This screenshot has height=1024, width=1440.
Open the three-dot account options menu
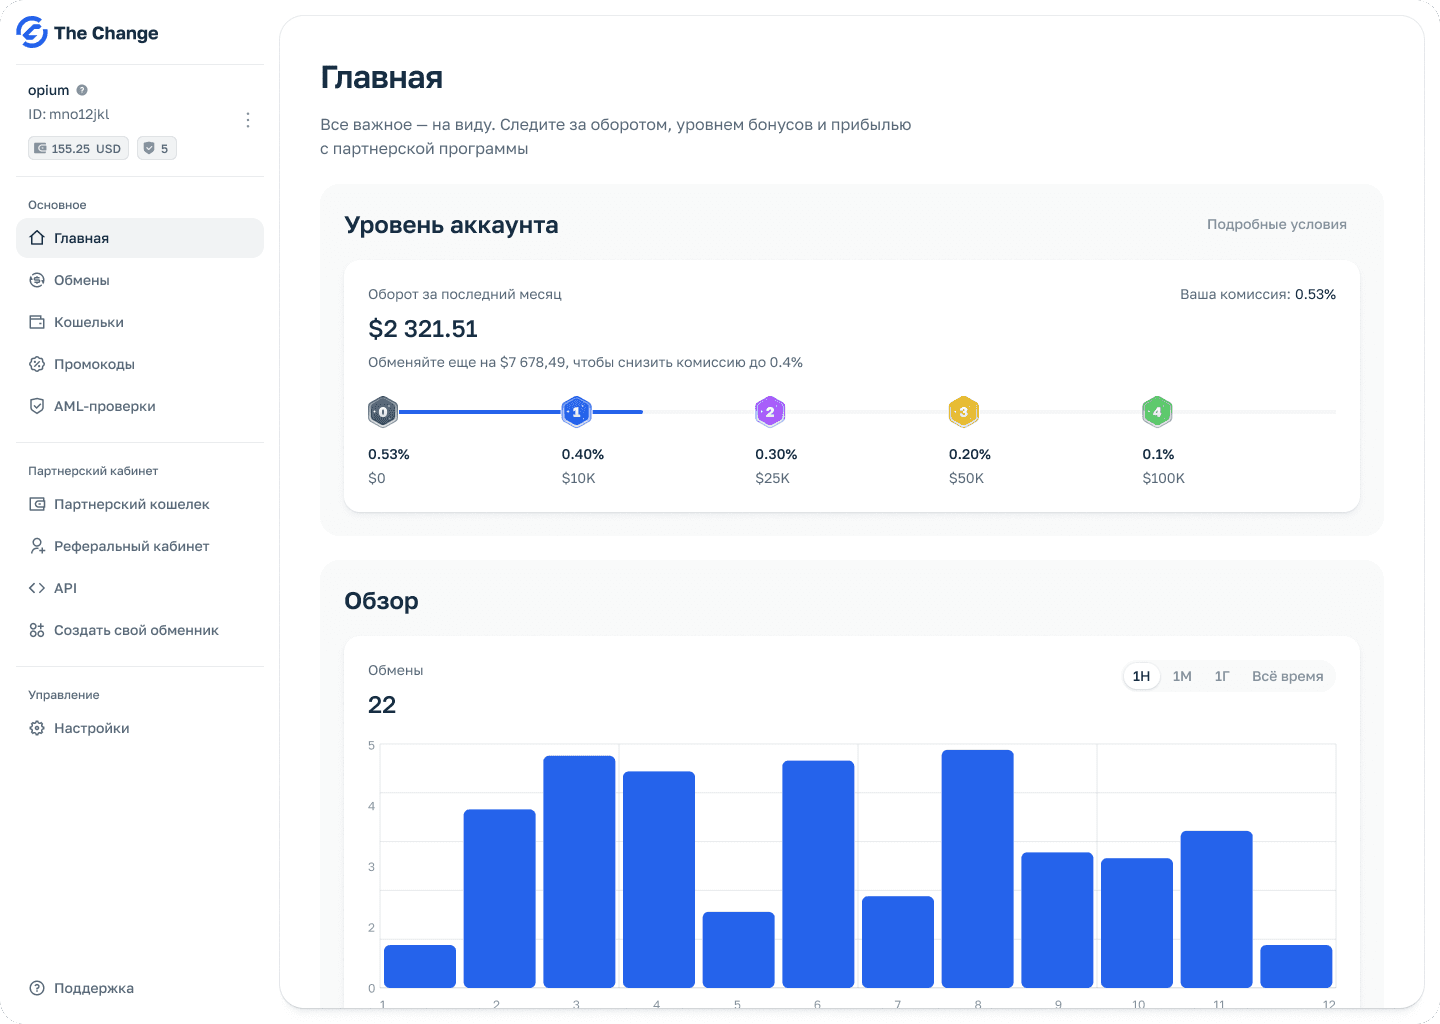point(248,120)
